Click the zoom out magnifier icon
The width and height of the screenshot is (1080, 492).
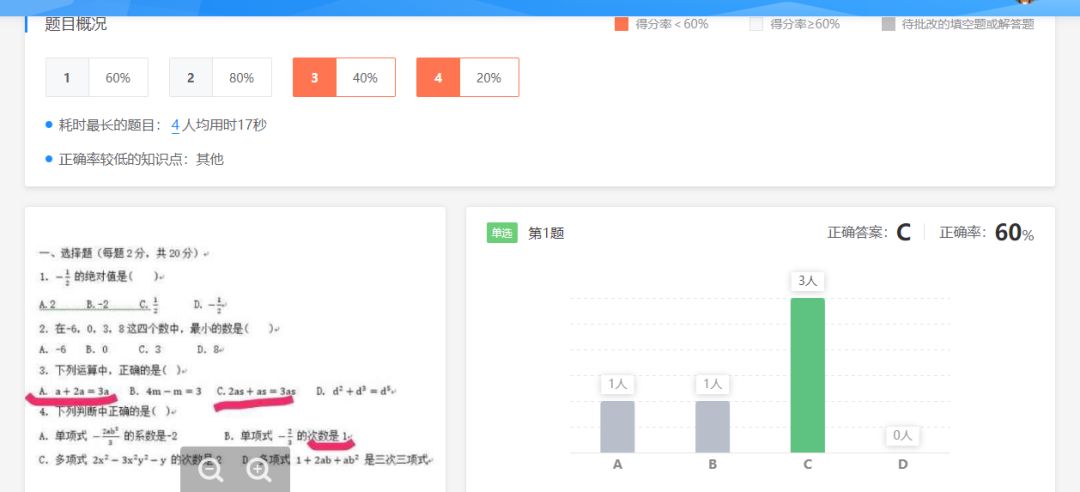(x=211, y=471)
